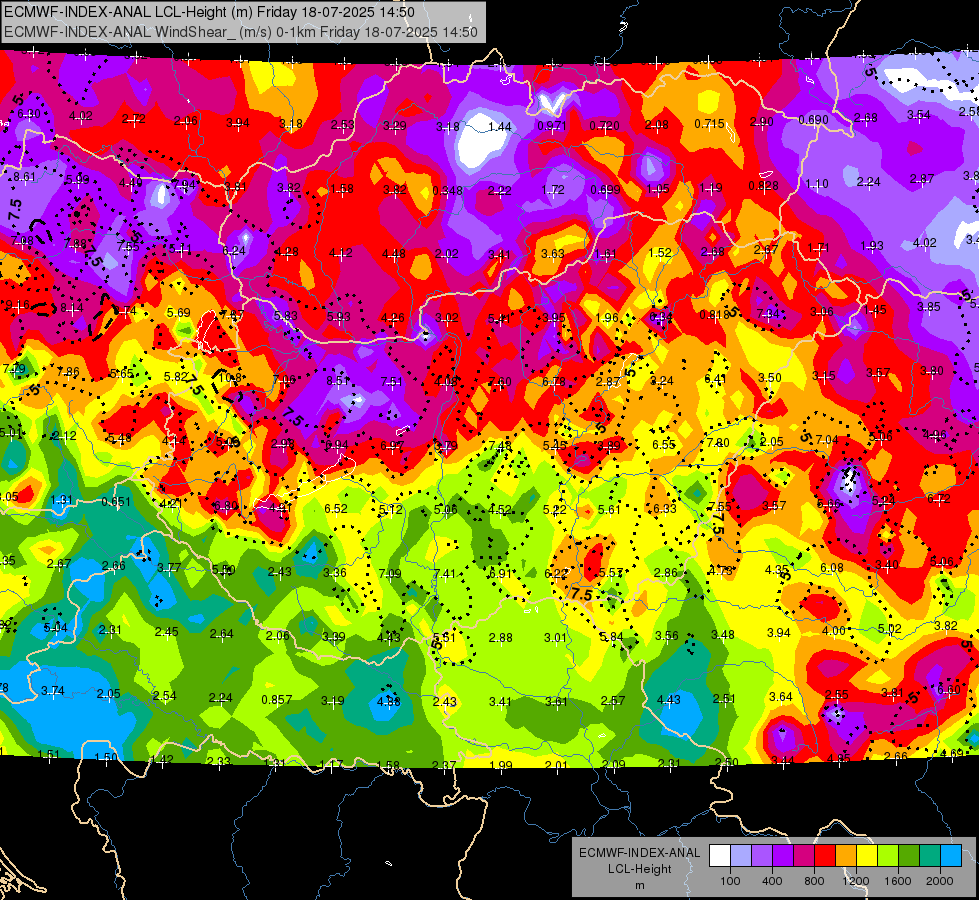Select the lime green legend swatch

point(888,855)
